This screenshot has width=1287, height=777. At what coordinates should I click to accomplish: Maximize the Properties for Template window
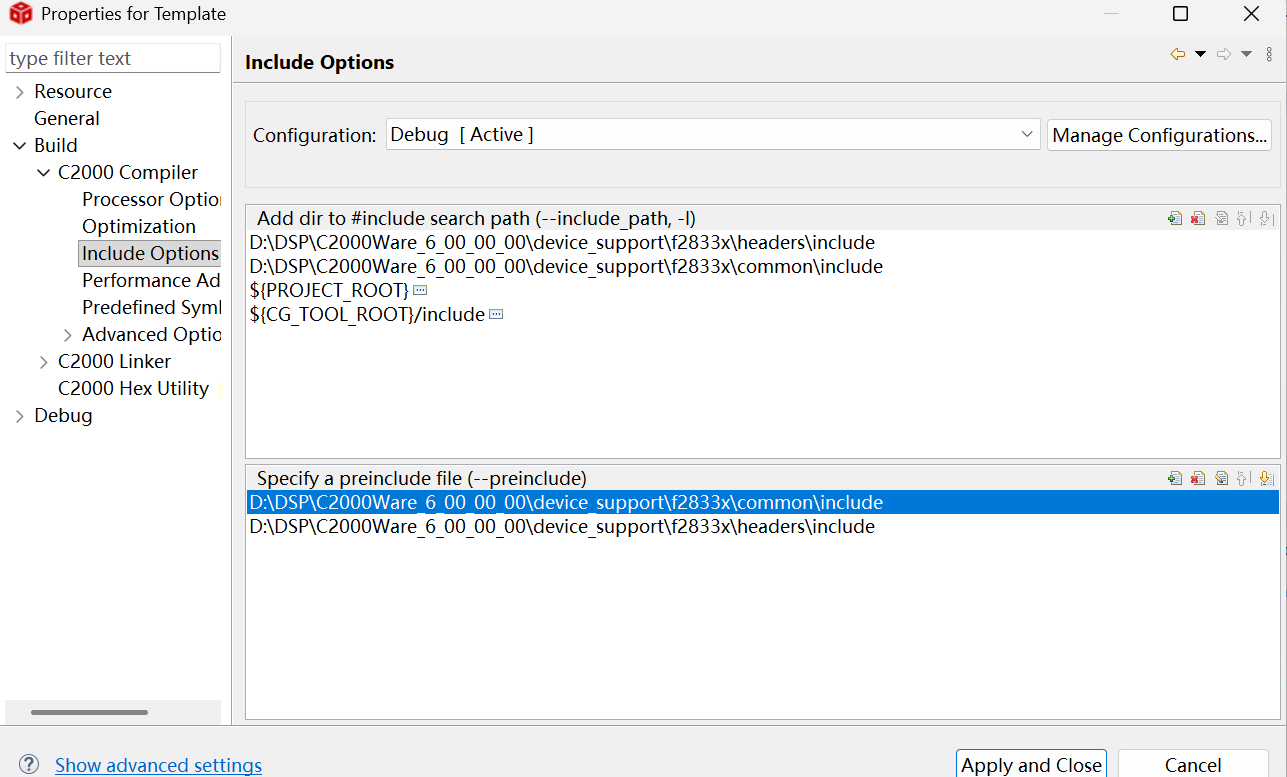pos(1180,14)
